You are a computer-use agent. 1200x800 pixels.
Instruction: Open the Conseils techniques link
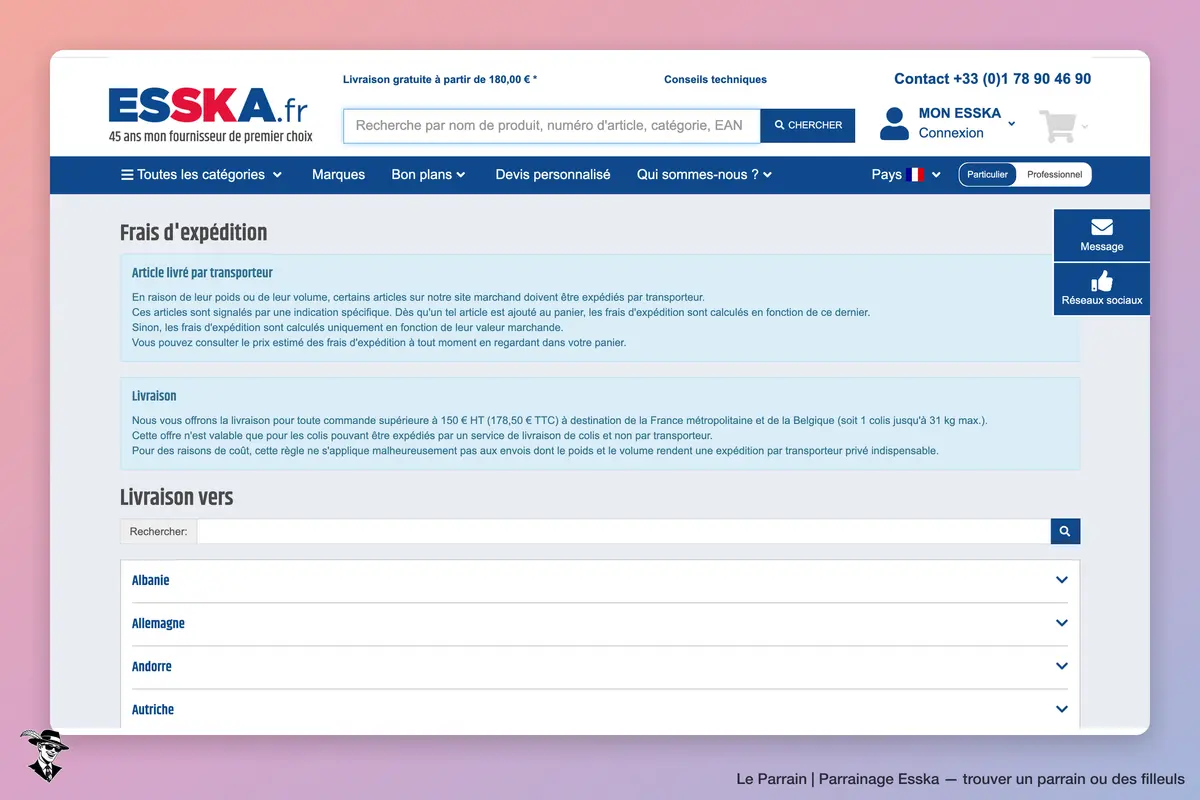(x=715, y=79)
